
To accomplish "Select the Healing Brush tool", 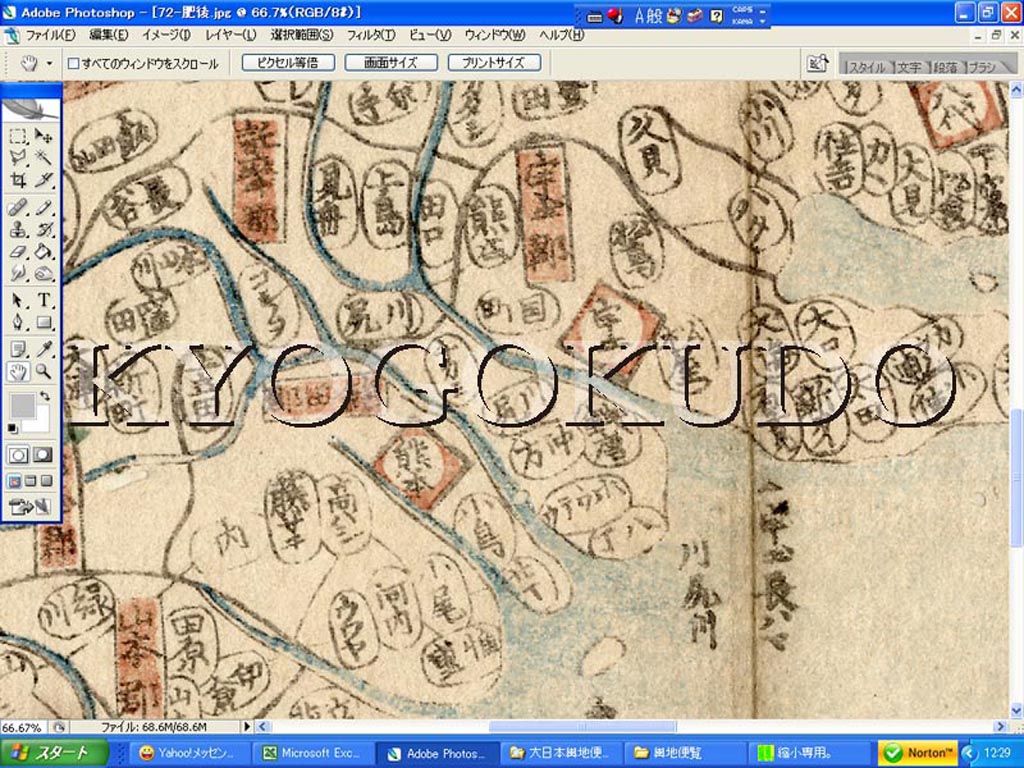I will pyautogui.click(x=18, y=208).
